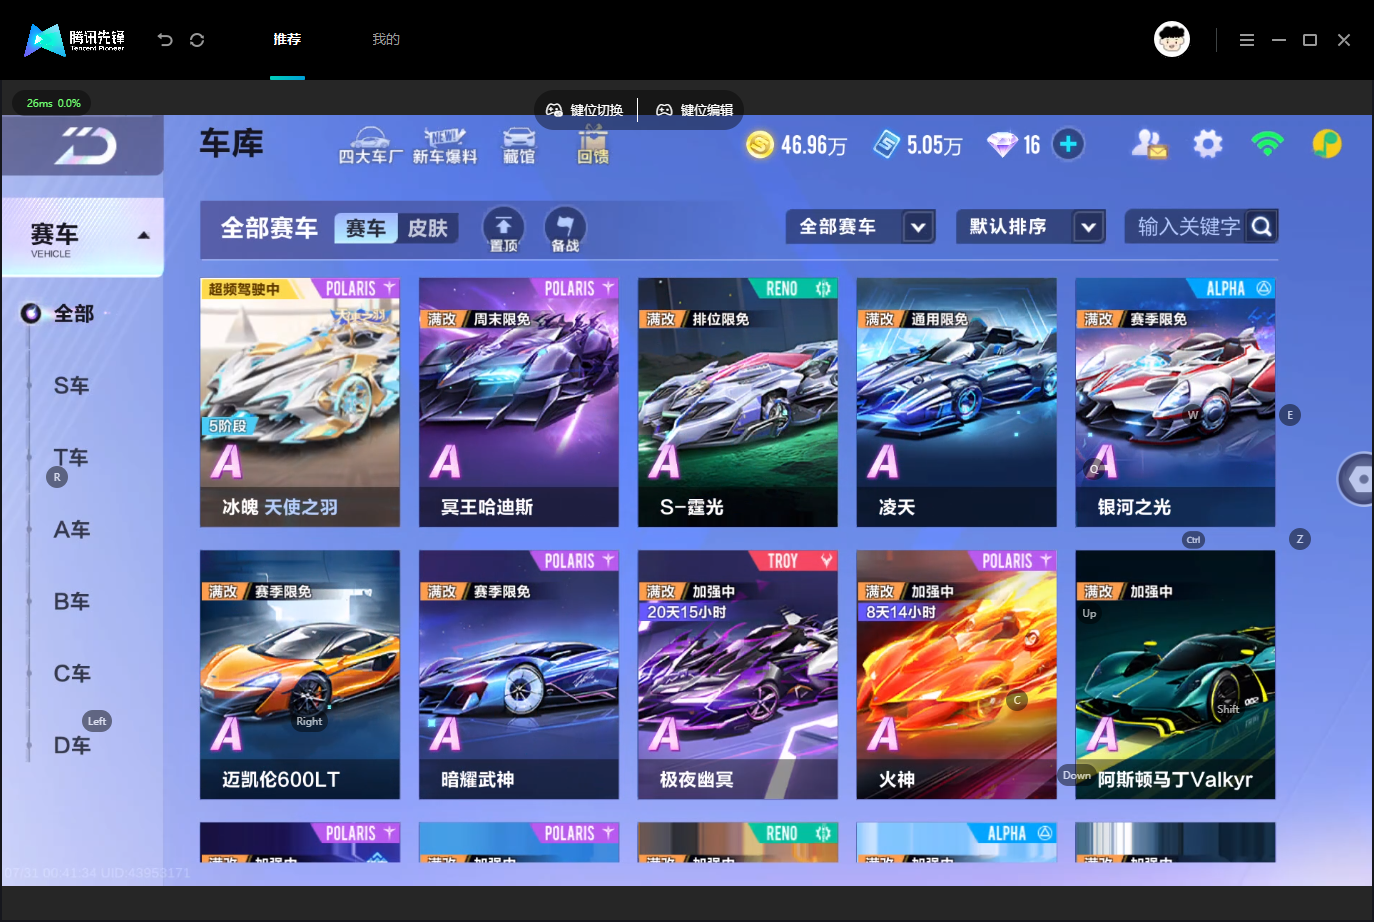Image resolution: width=1374 pixels, height=922 pixels.
Task: Open 全部赛车 filter dropdown
Action: click(x=861, y=227)
